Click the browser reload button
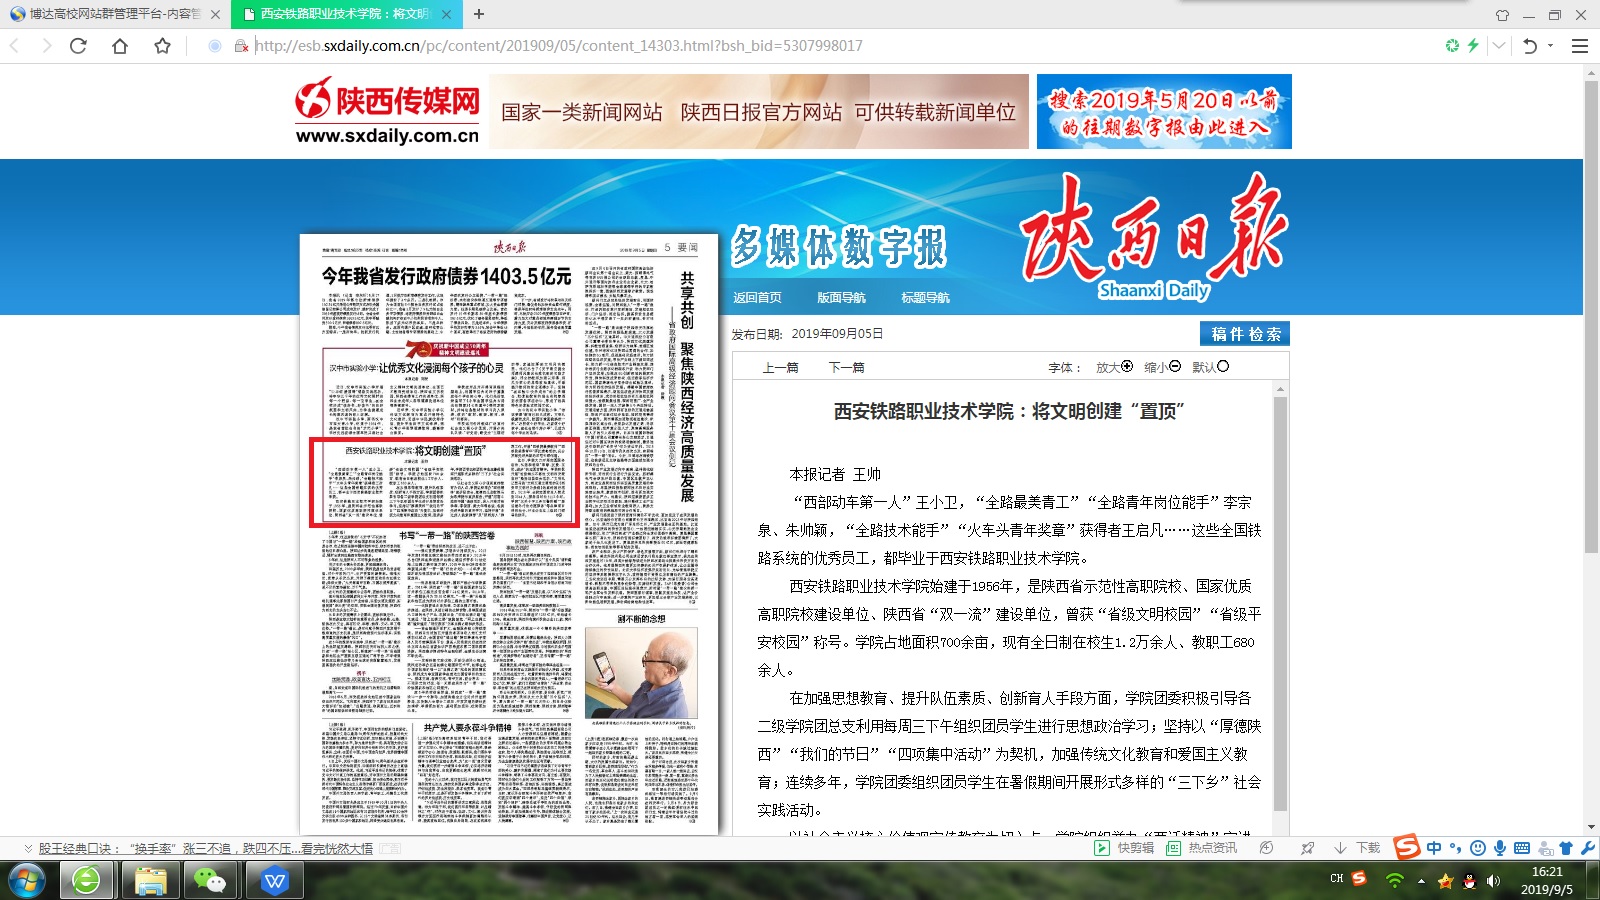The height and width of the screenshot is (900, 1600). pos(78,46)
